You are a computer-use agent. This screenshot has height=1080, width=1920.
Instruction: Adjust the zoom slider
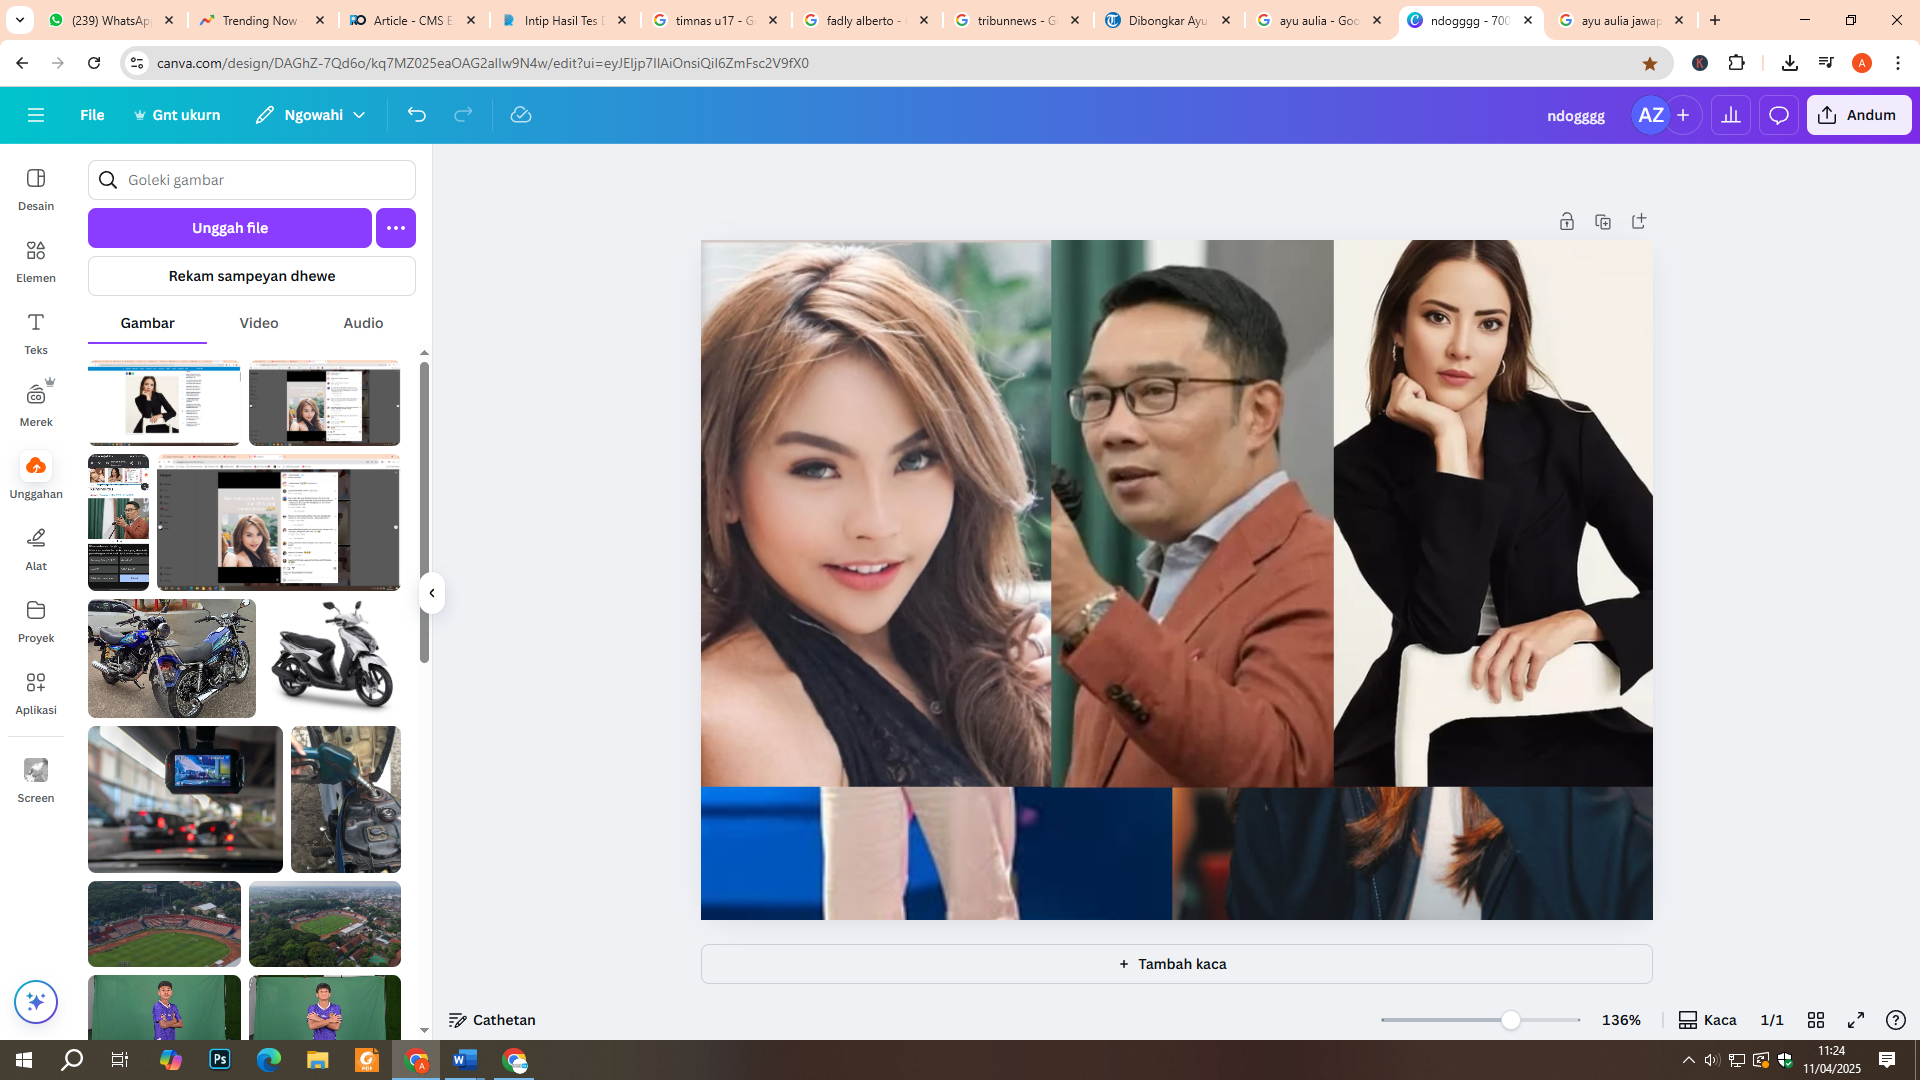pos(1509,1019)
